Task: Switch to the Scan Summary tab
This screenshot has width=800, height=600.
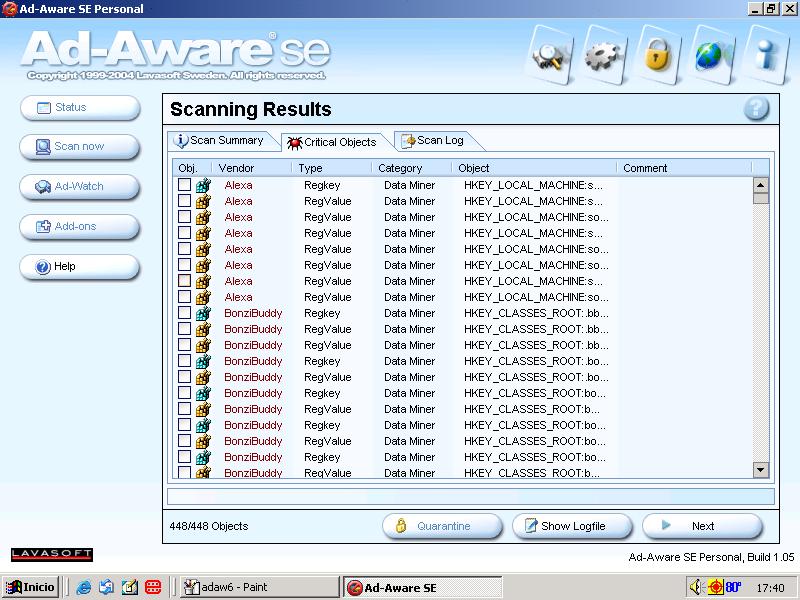Action: point(222,140)
